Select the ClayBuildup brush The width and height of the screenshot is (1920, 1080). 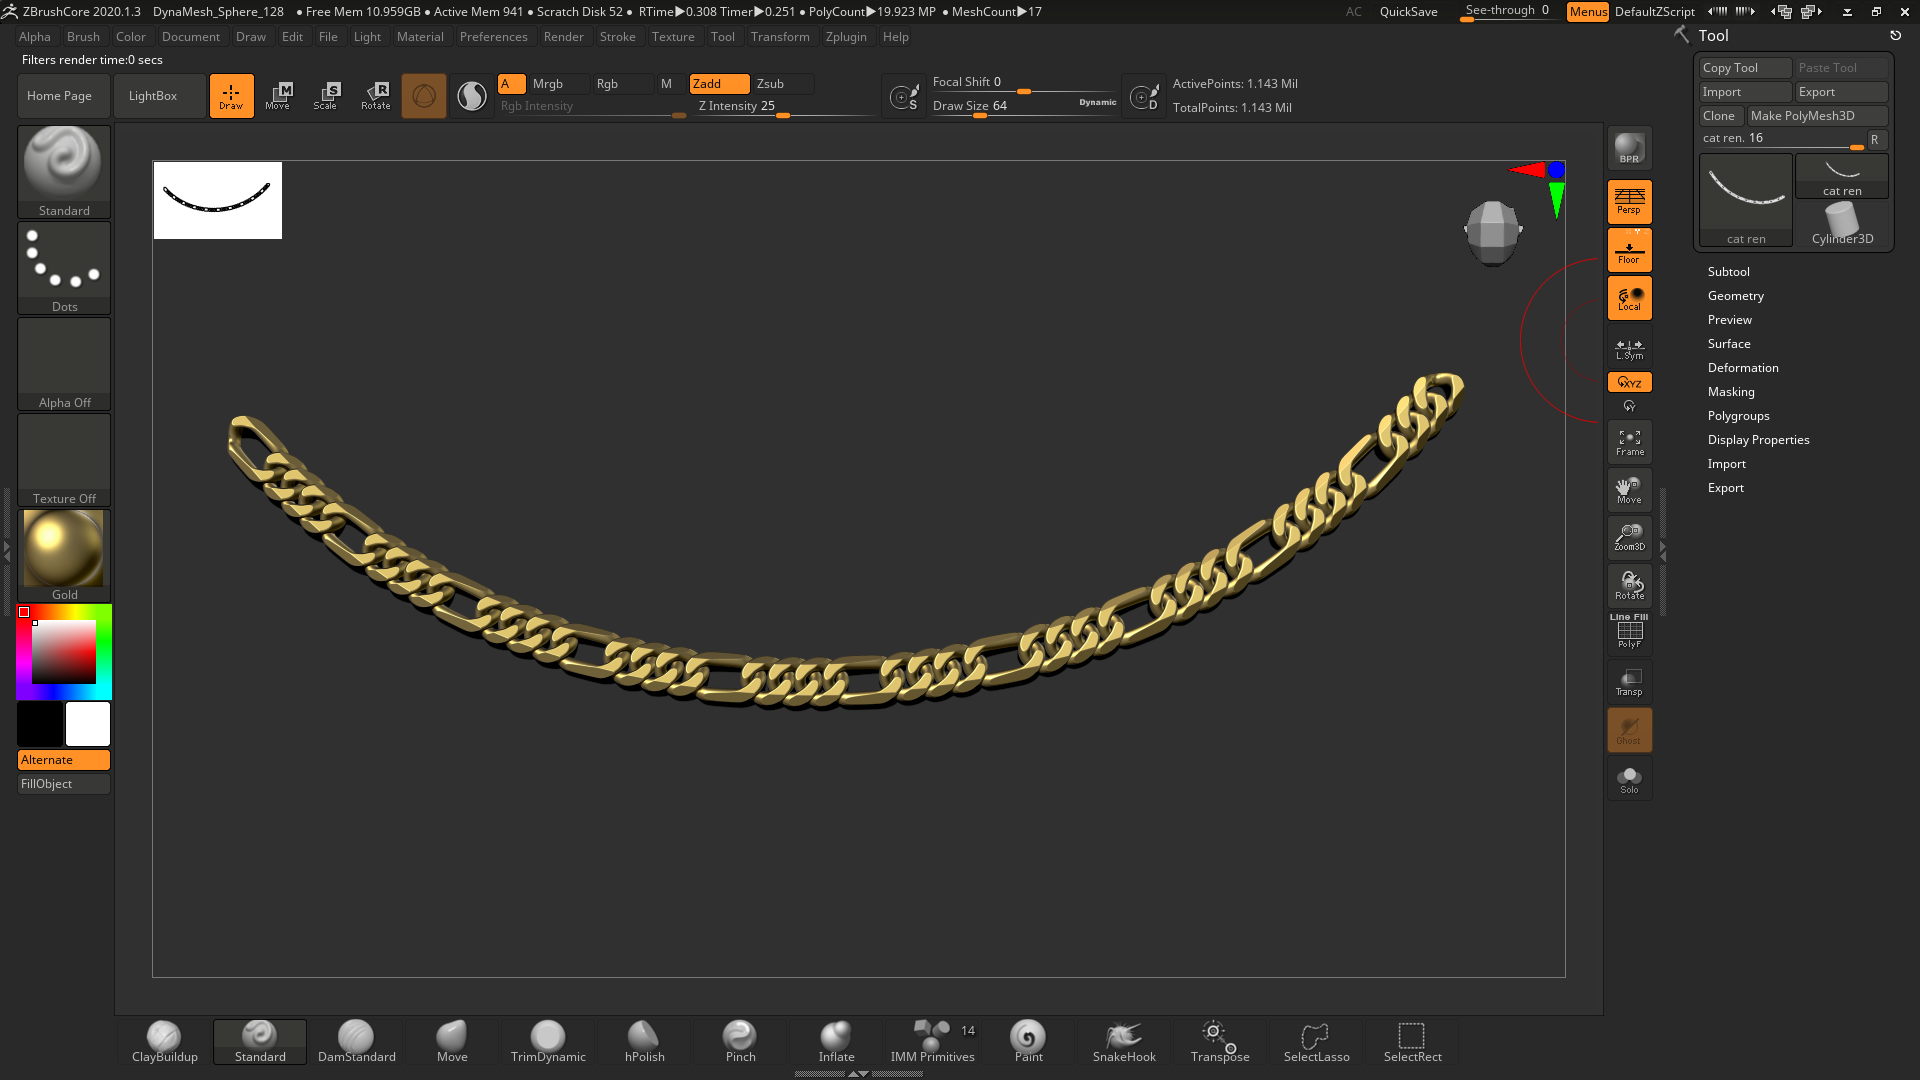[x=164, y=1042]
